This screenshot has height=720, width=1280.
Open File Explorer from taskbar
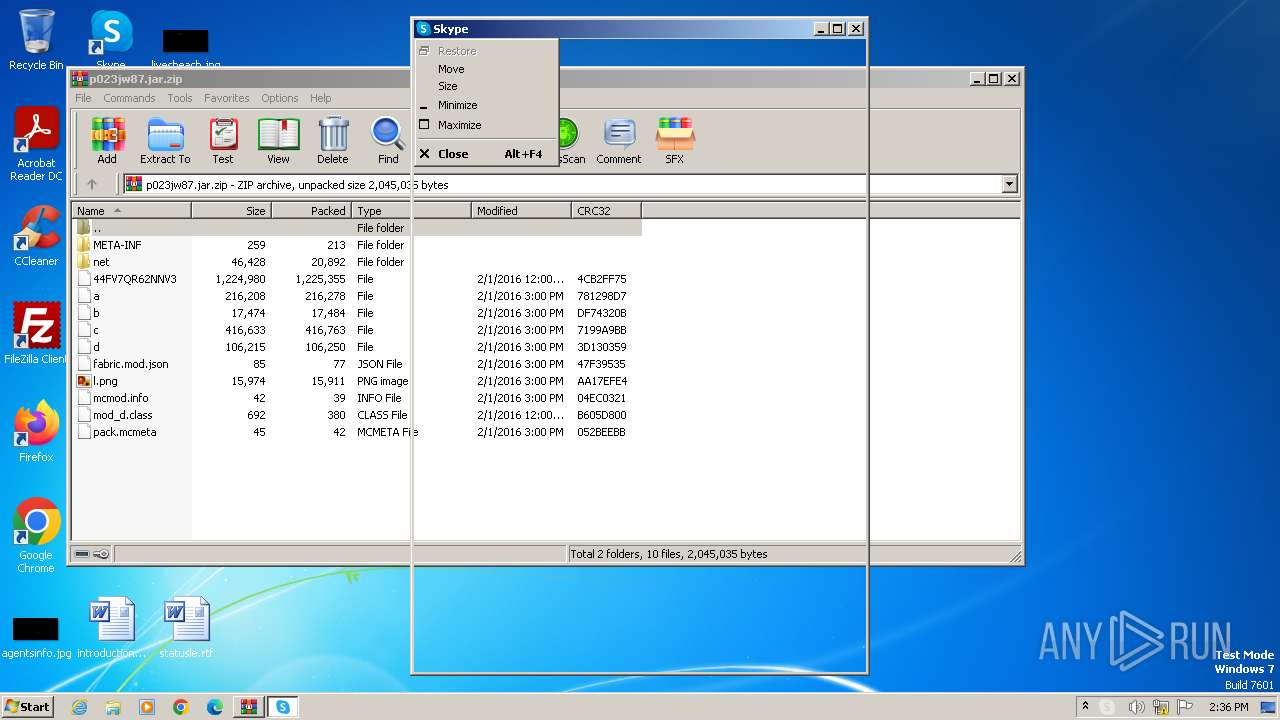click(x=113, y=707)
